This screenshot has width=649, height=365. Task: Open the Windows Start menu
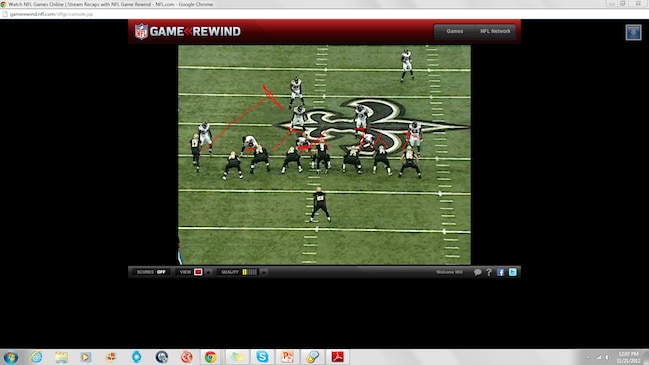(x=10, y=357)
